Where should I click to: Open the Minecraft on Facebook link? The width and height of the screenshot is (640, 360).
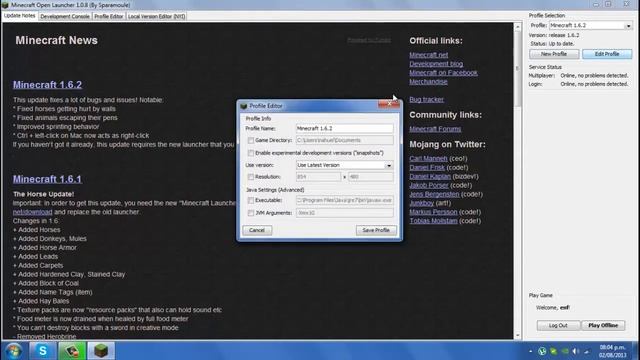(x=443, y=73)
